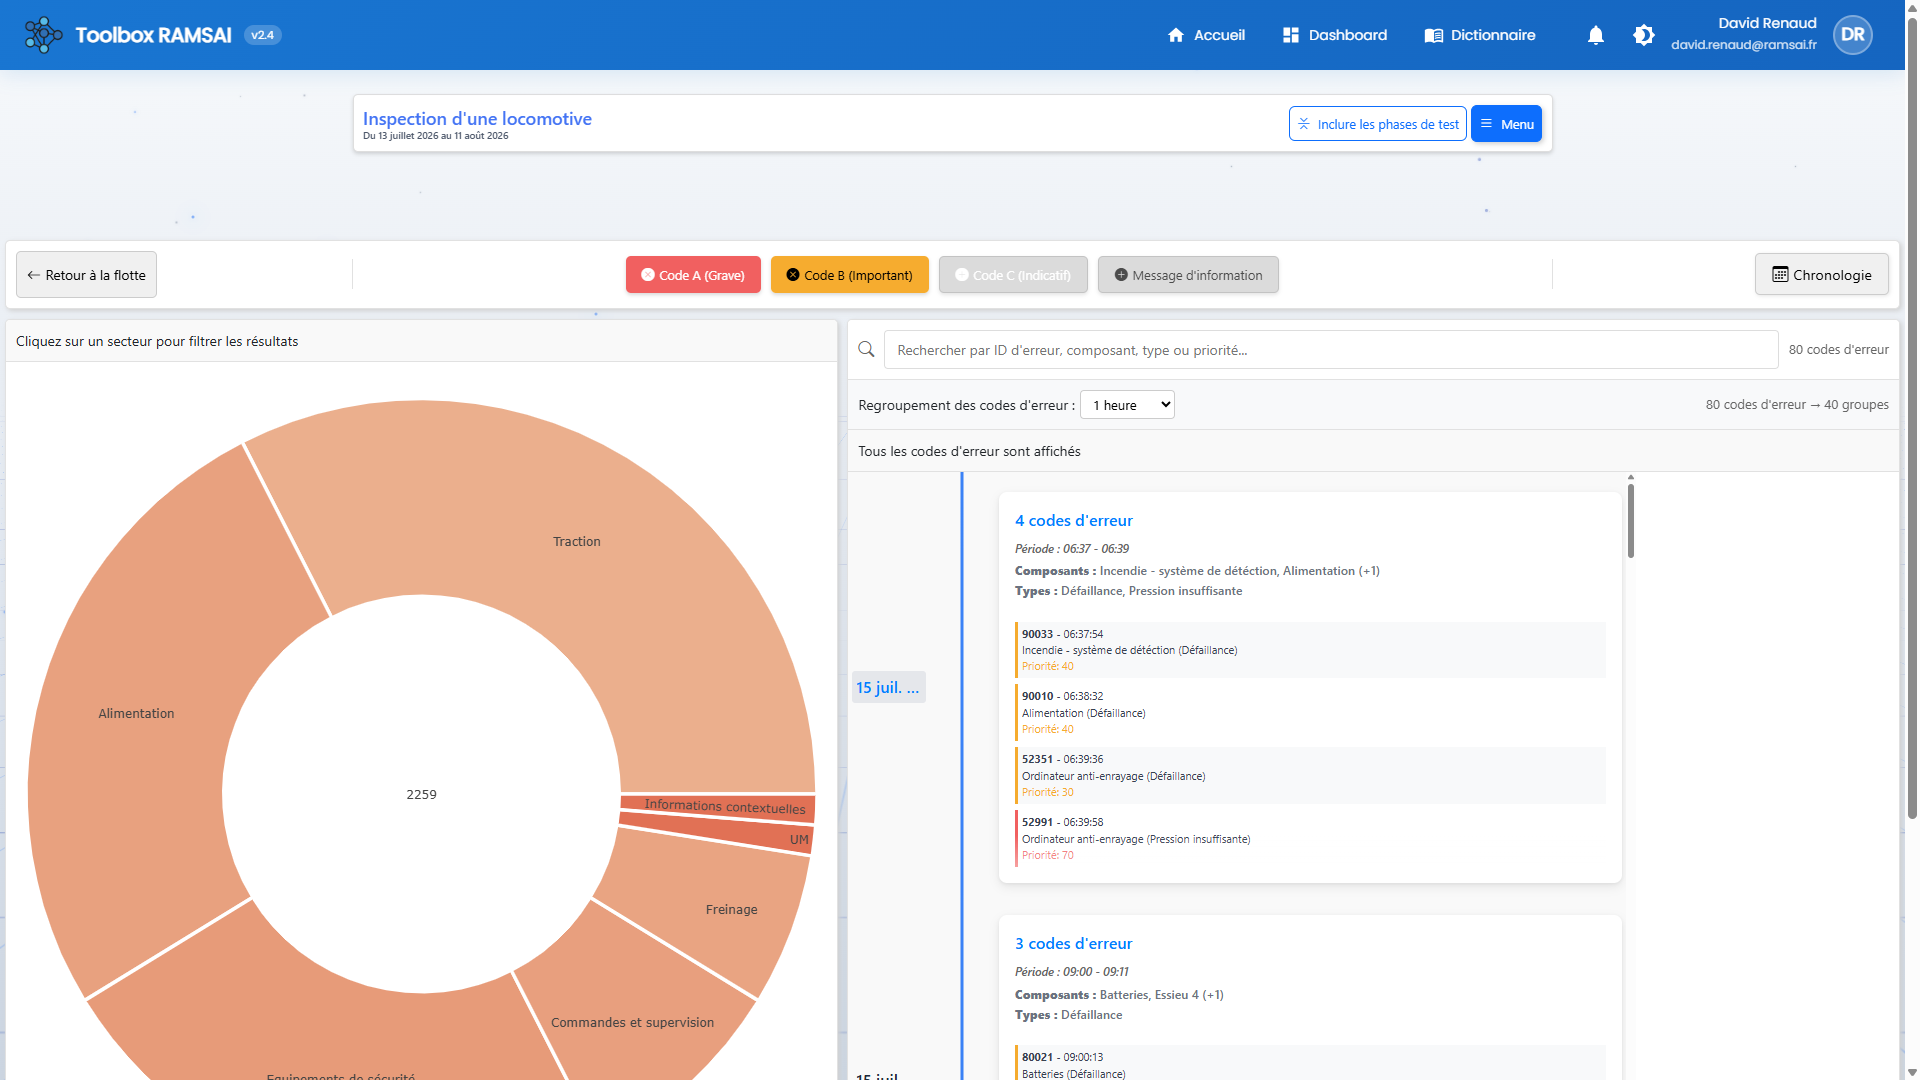Toggle the brightness theme icon
The height and width of the screenshot is (1080, 1920).
click(1643, 35)
